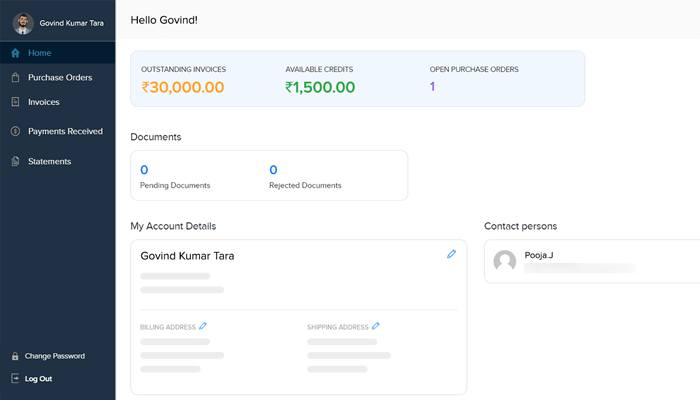700x400 pixels.
Task: Click the Statements file icon
Action: click(x=15, y=161)
